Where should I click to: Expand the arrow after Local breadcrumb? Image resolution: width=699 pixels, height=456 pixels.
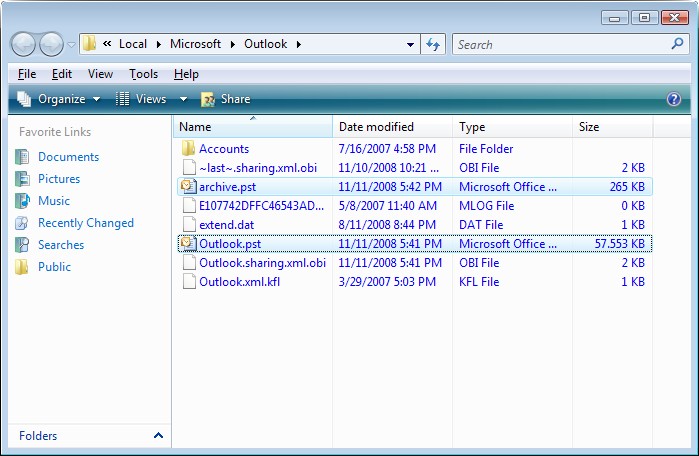pos(159,44)
